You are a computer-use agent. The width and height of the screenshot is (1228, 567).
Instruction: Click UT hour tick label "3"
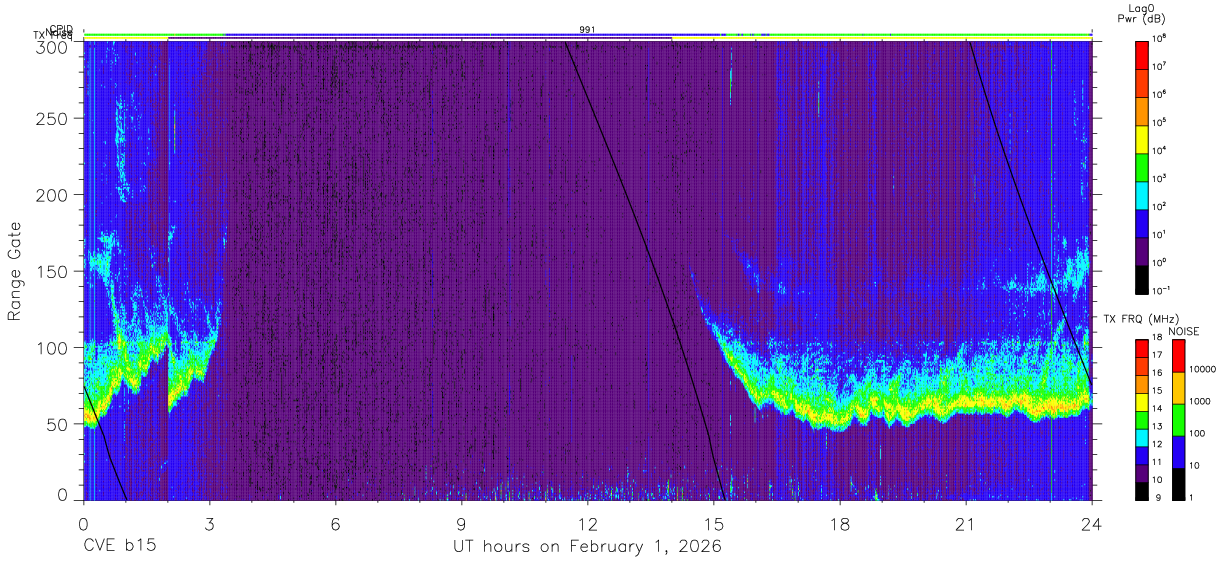coord(209,523)
